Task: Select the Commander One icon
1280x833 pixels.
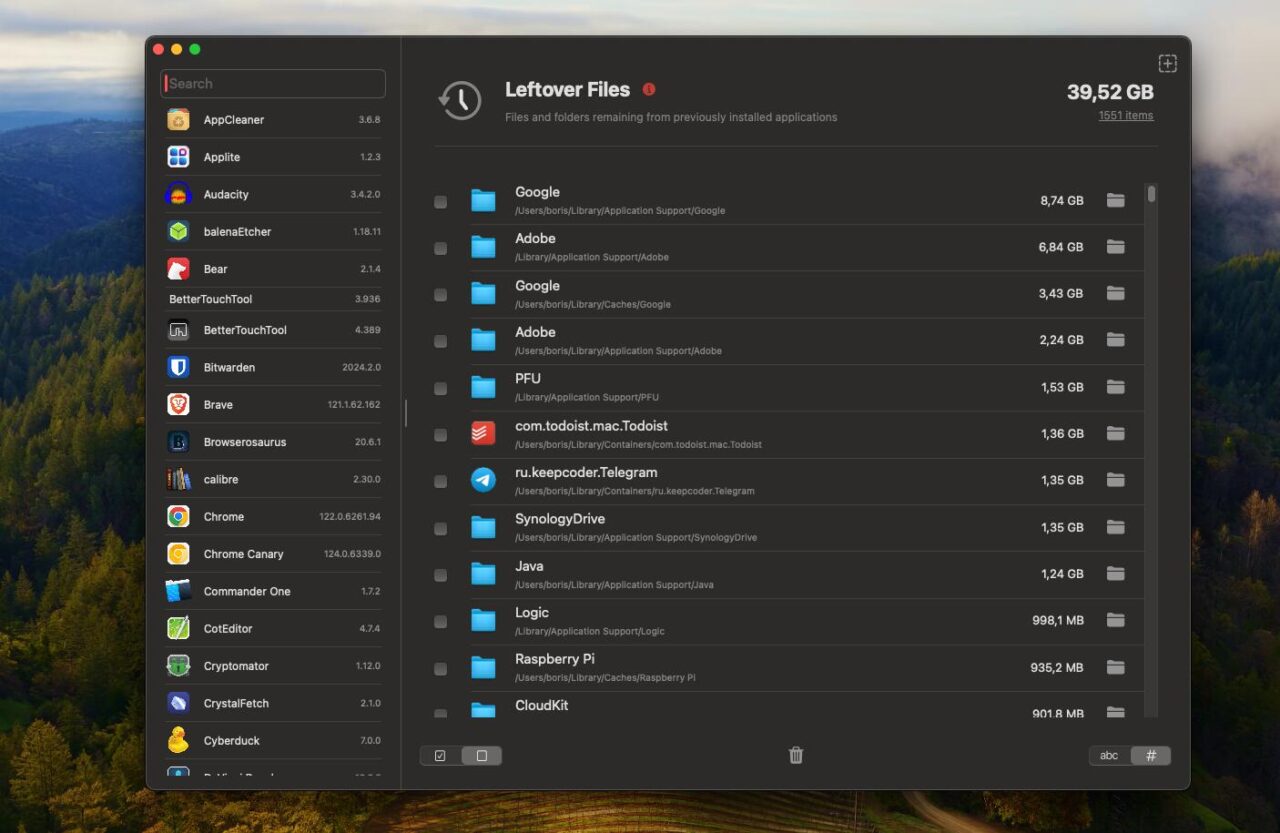Action: pyautogui.click(x=178, y=591)
